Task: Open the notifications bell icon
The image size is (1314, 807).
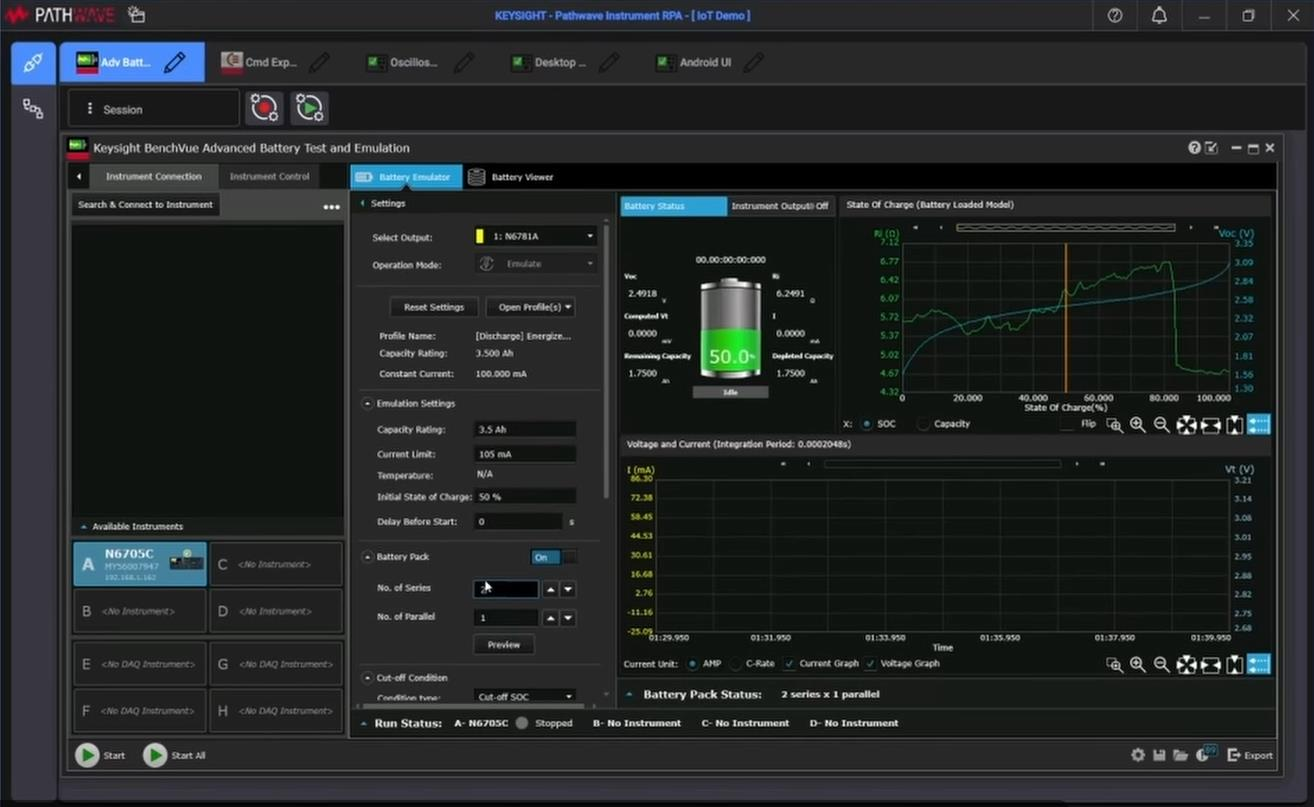Action: click(x=1159, y=16)
